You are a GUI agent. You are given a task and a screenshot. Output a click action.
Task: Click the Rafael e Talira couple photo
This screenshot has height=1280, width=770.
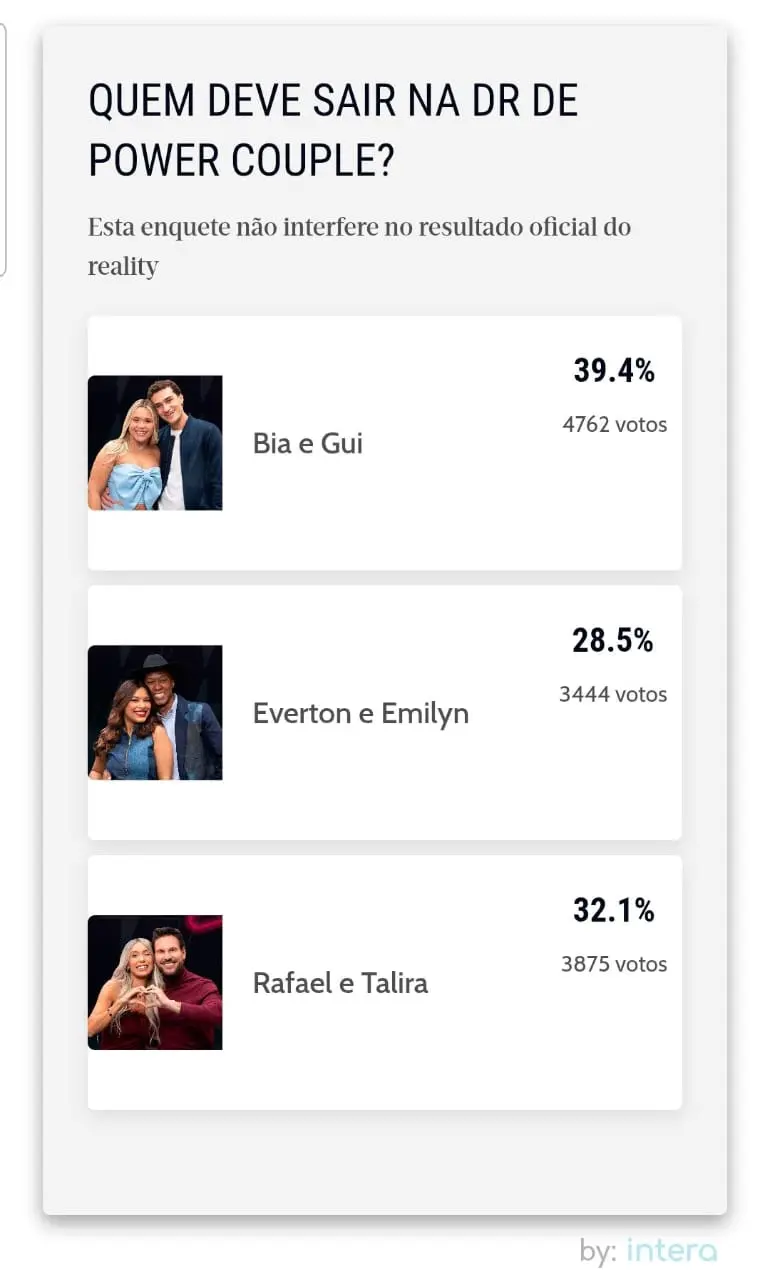point(155,982)
